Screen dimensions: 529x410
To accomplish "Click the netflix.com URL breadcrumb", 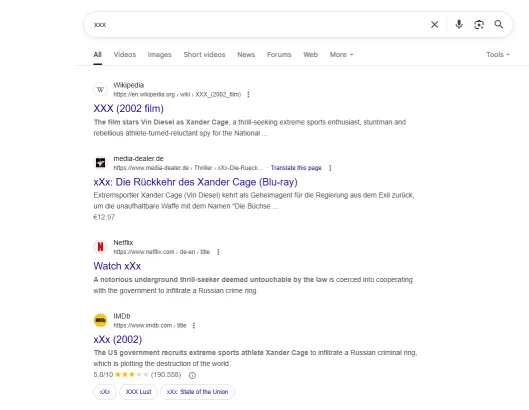I will pyautogui.click(x=162, y=252).
